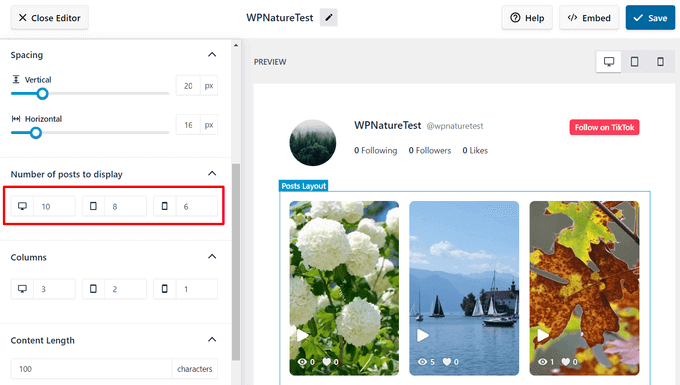Play the white flowers video
Image resolution: width=680 pixels, height=385 pixels.
[302, 335]
